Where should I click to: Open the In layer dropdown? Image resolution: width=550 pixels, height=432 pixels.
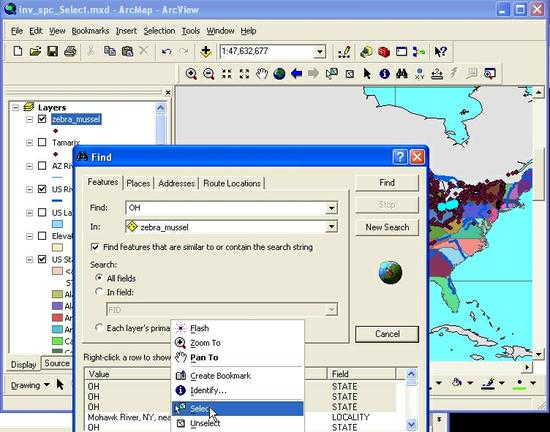point(331,227)
